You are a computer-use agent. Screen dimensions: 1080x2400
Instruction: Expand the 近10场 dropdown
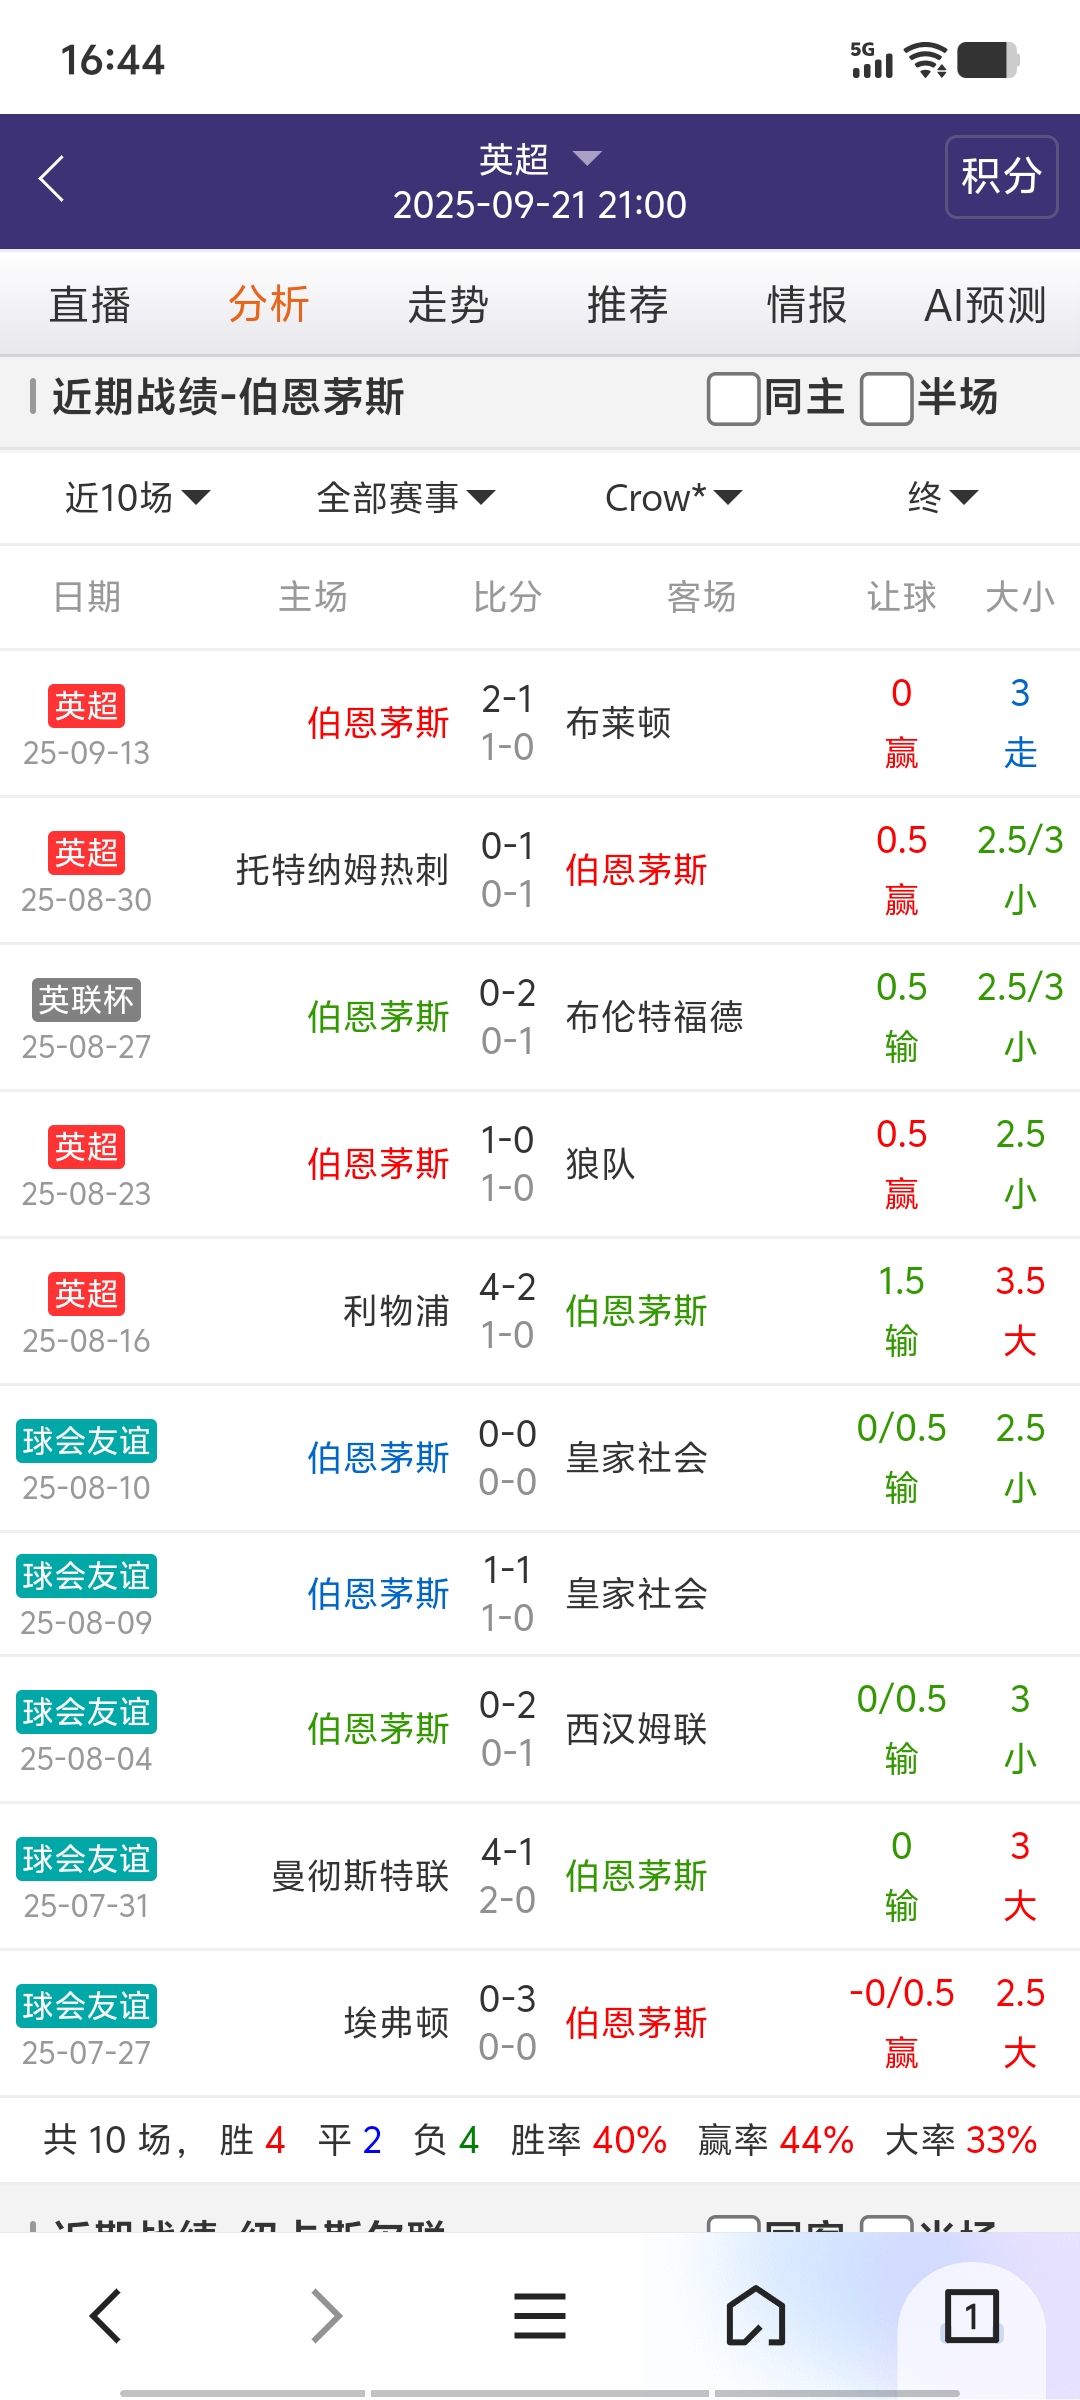[137, 497]
